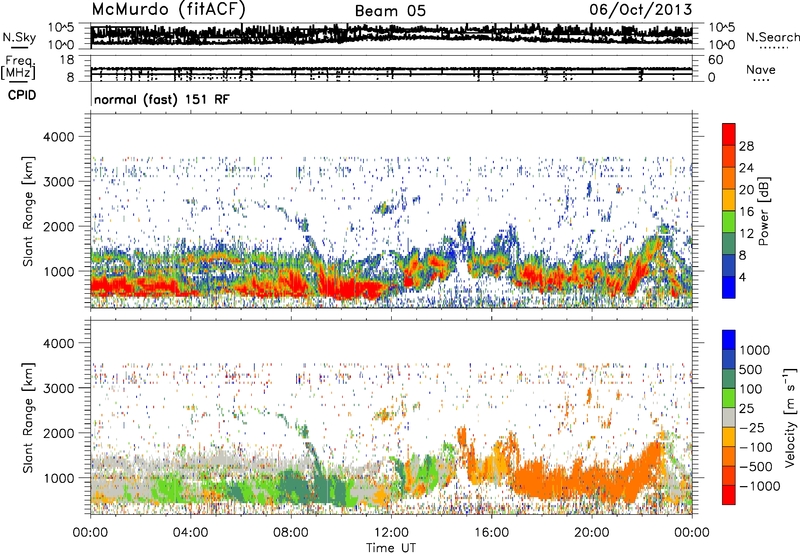Click the '3000' tick of the velocity panel
800x554 pixels.
pos(59,388)
